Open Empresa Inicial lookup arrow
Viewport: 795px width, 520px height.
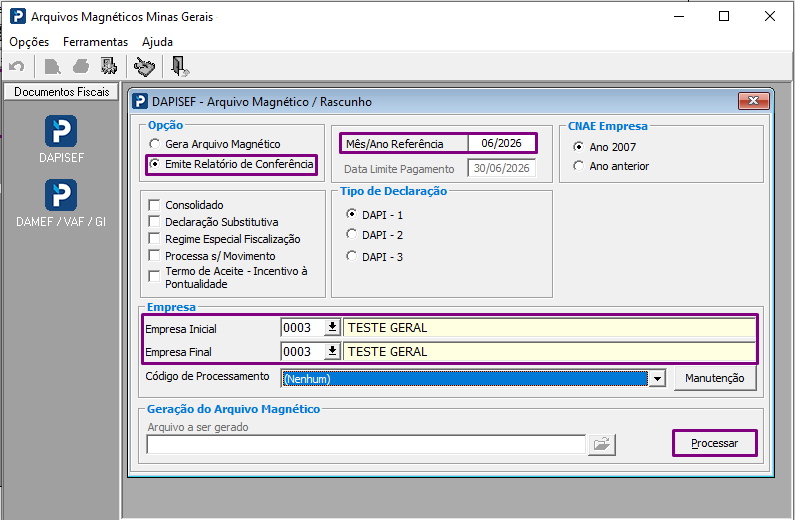(x=332, y=327)
